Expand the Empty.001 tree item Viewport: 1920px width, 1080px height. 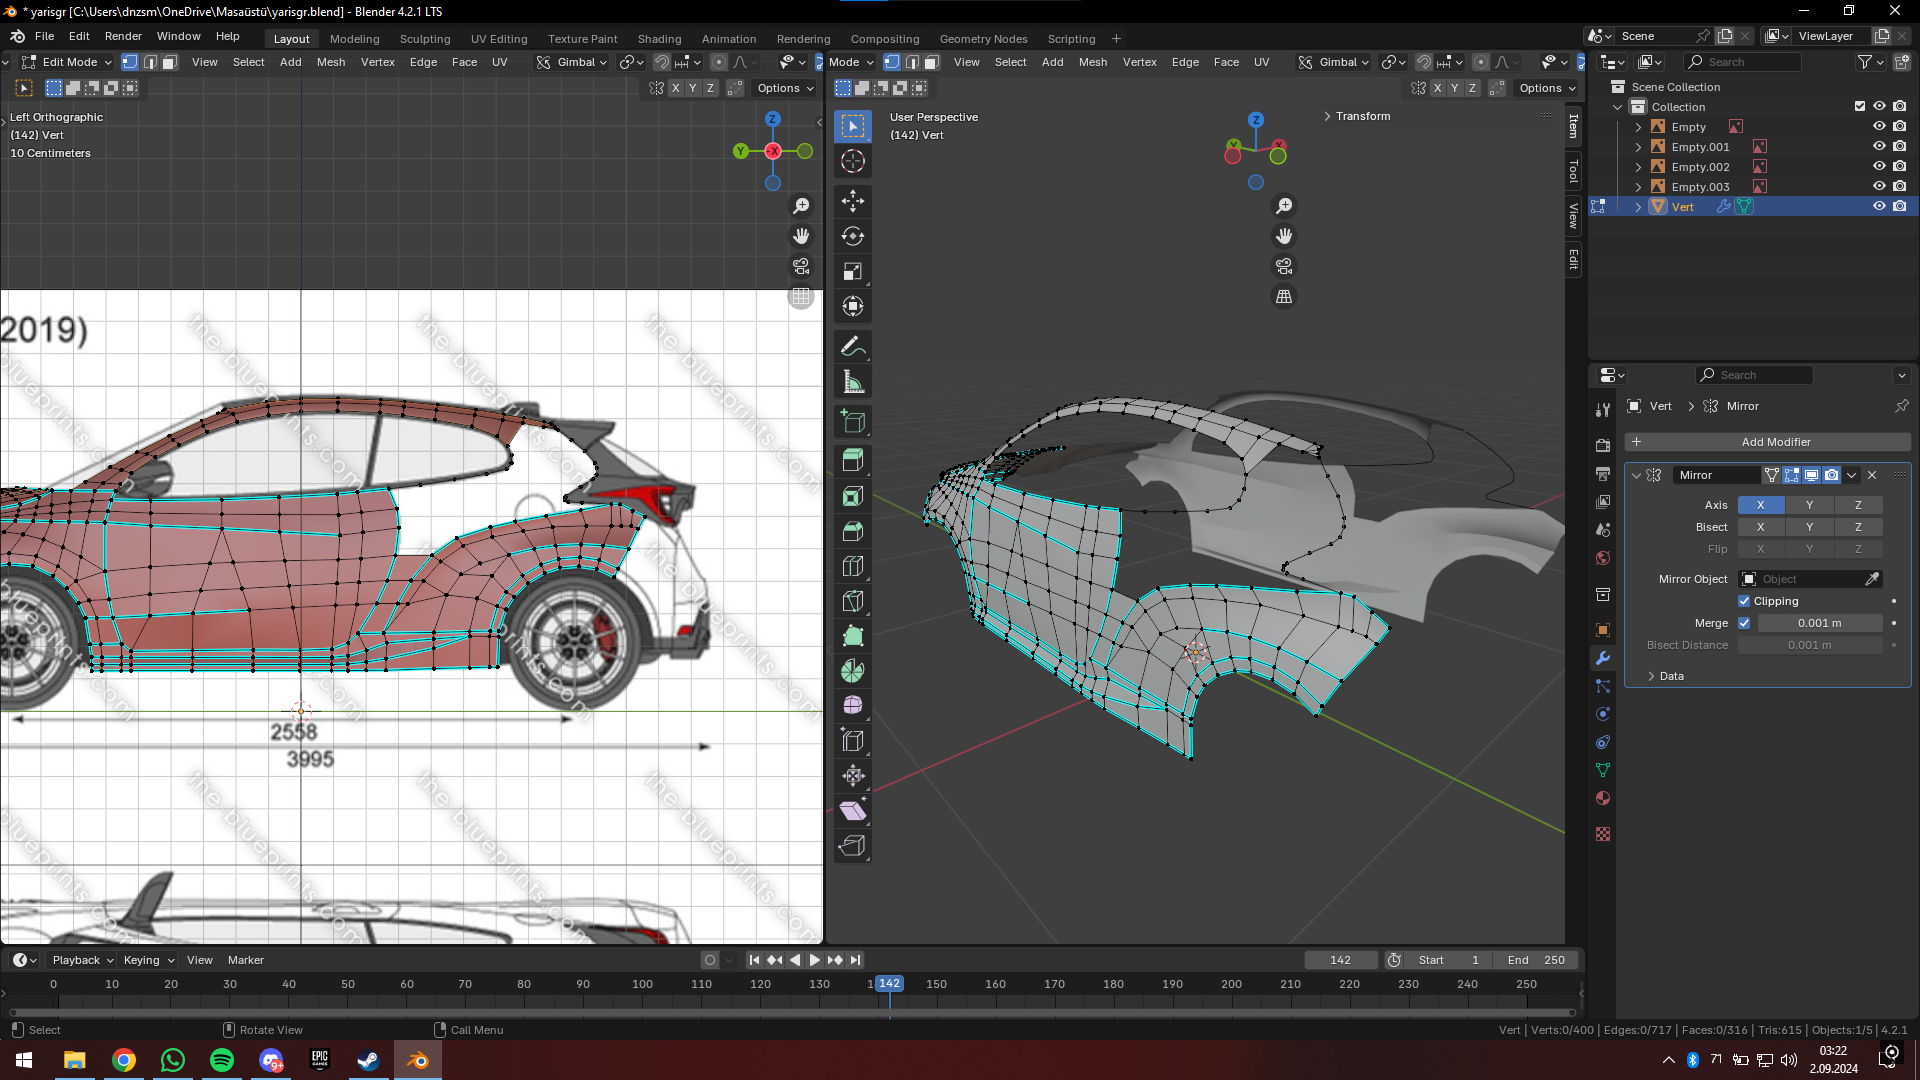[x=1638, y=147]
